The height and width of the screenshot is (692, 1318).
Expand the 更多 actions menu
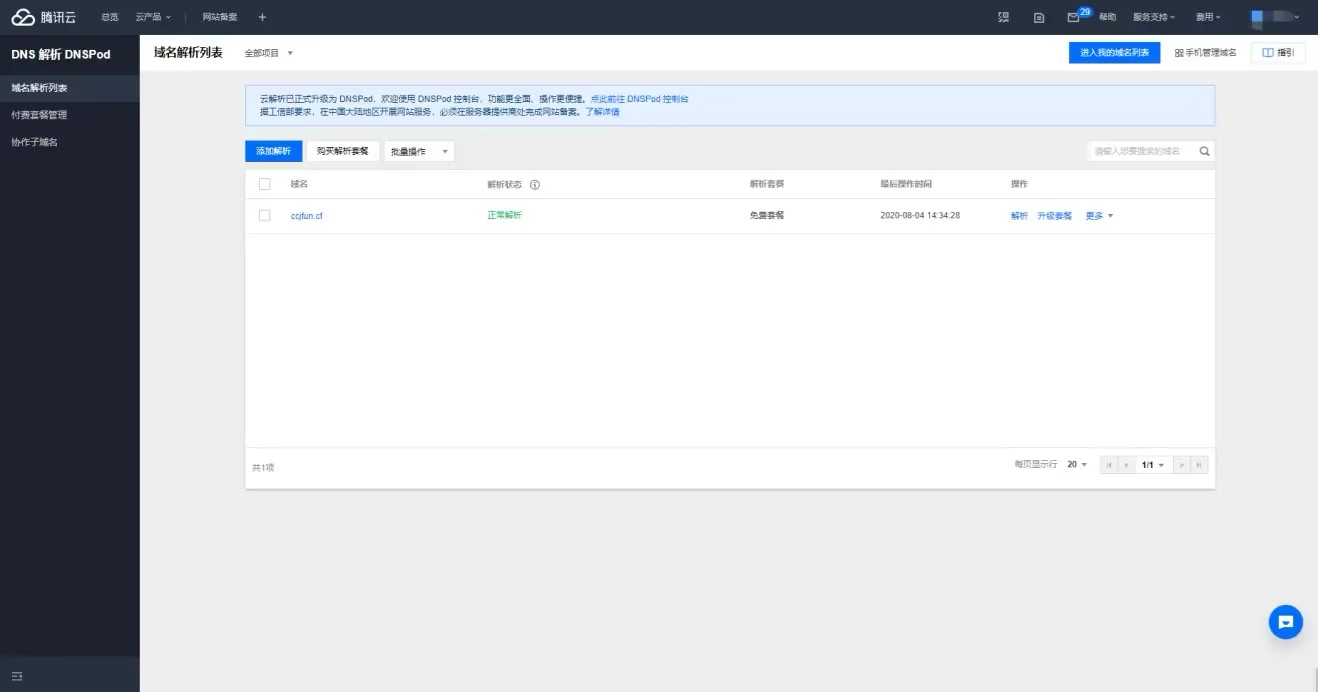[1099, 216]
